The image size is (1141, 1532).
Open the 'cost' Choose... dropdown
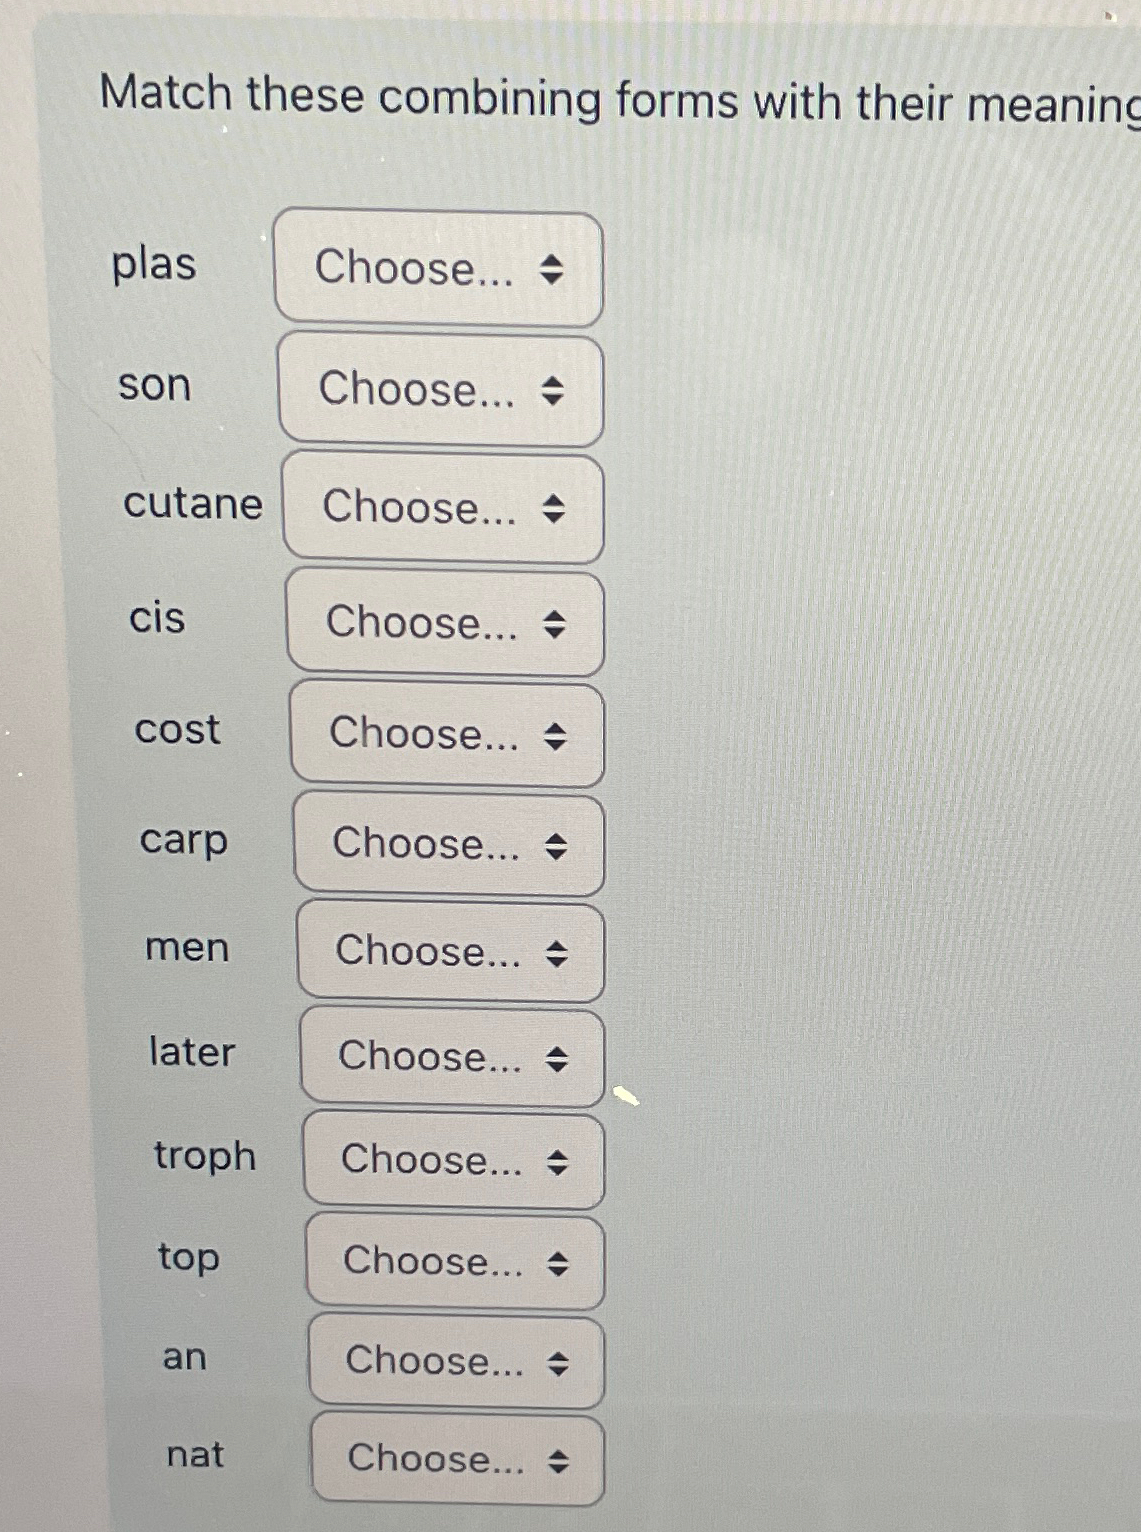click(447, 733)
